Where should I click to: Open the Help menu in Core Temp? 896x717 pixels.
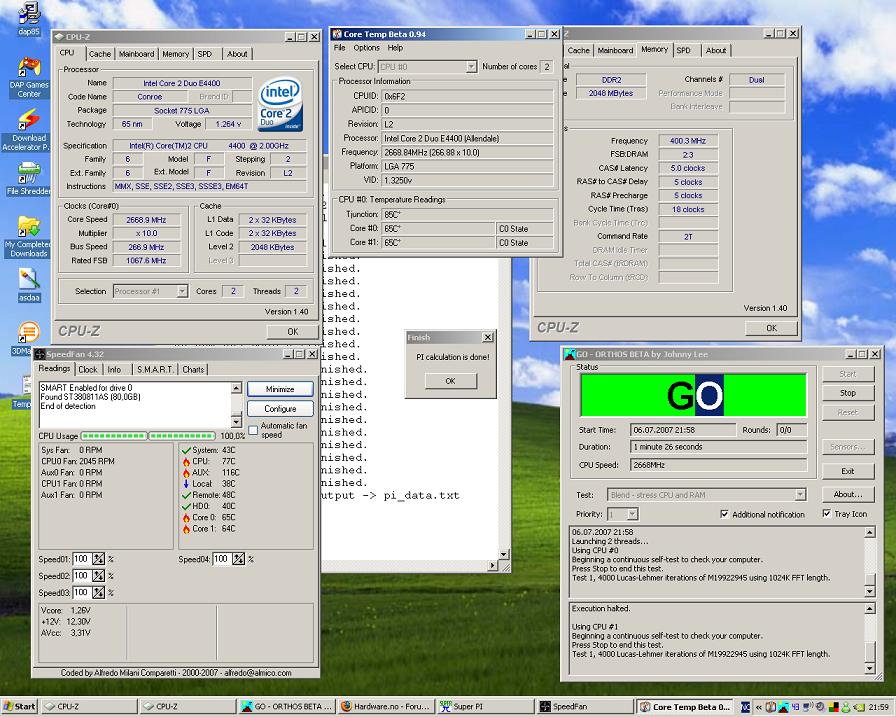[x=395, y=48]
